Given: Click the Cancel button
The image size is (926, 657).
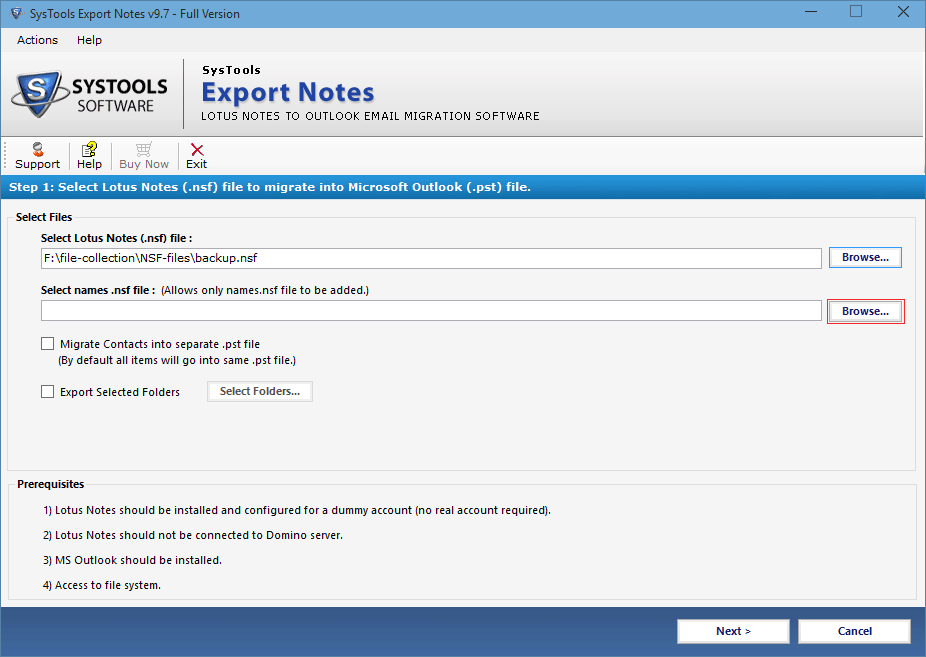Looking at the screenshot, I should [855, 631].
